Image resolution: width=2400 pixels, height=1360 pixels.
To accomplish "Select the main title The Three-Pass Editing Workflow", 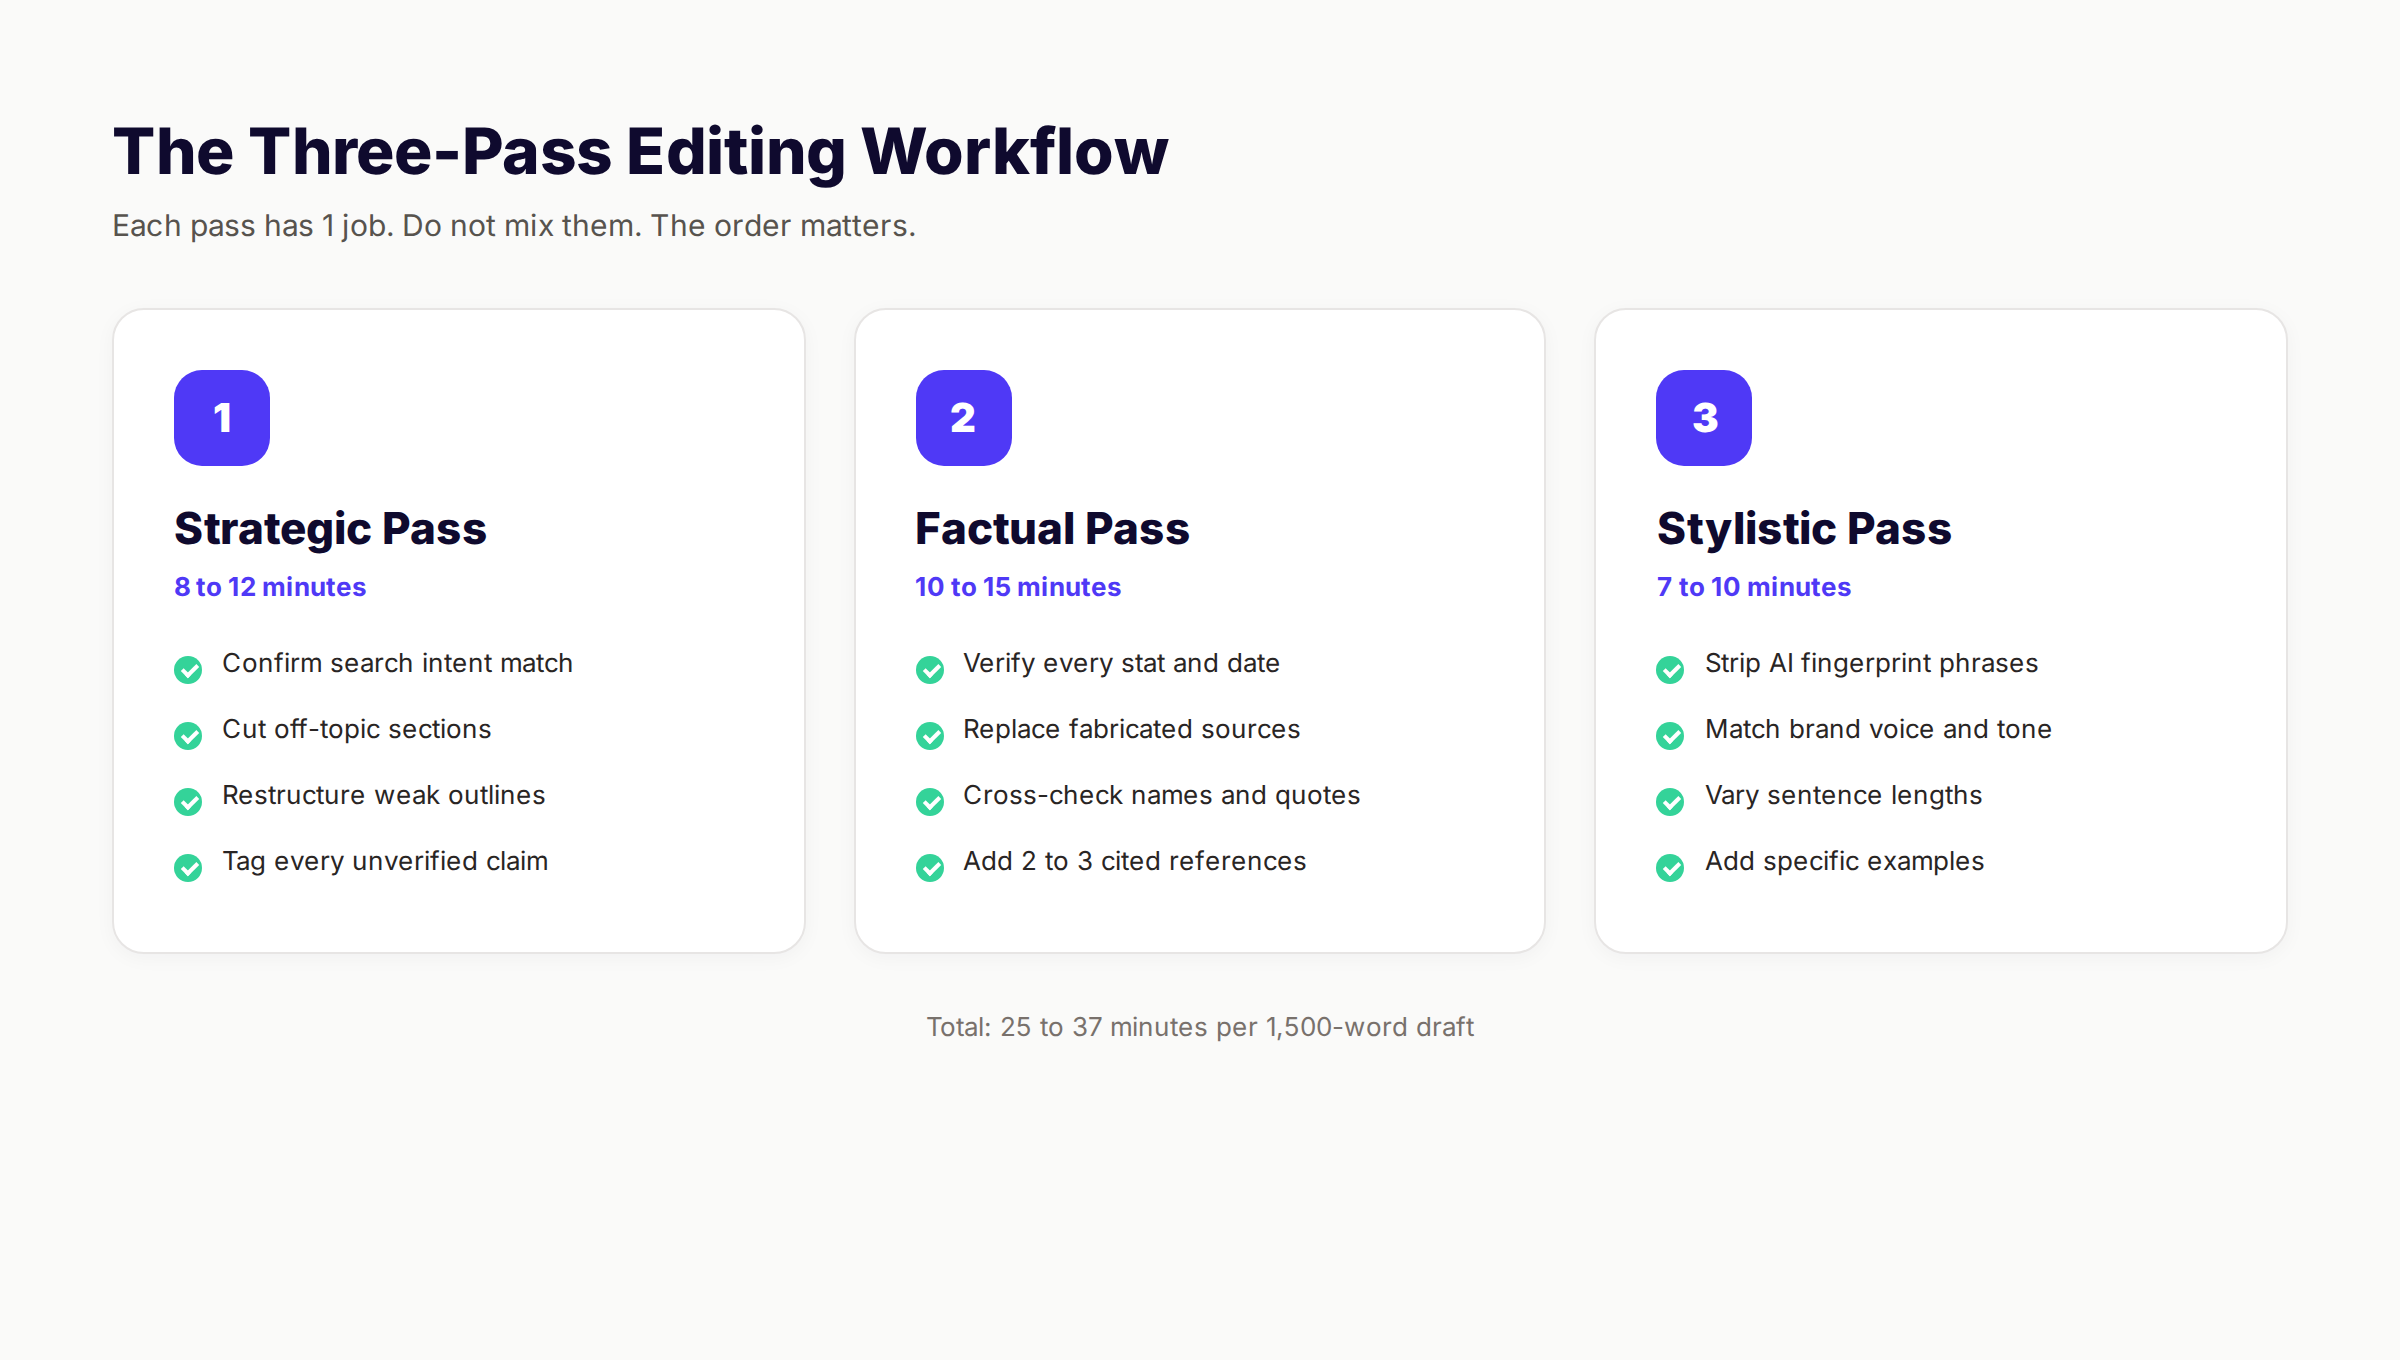I will pos(640,152).
